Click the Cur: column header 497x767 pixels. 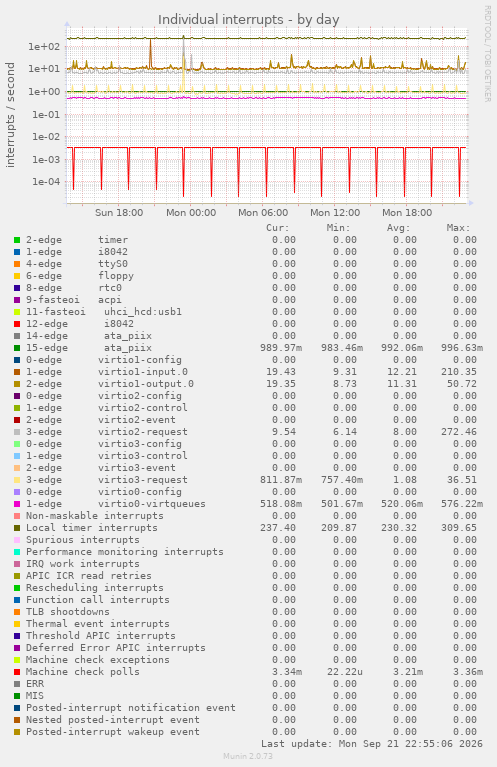click(278, 228)
